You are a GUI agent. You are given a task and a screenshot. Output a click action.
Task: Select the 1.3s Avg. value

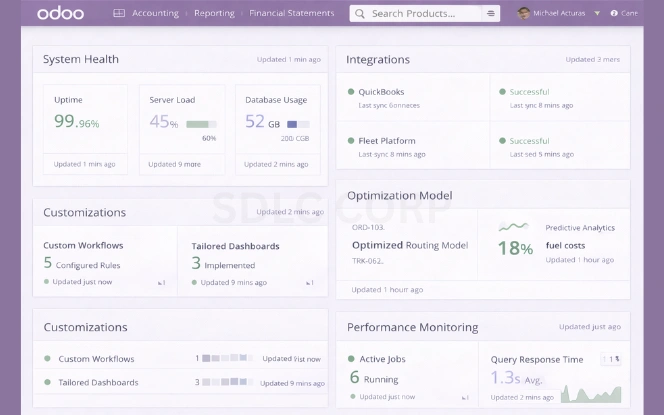point(516,378)
